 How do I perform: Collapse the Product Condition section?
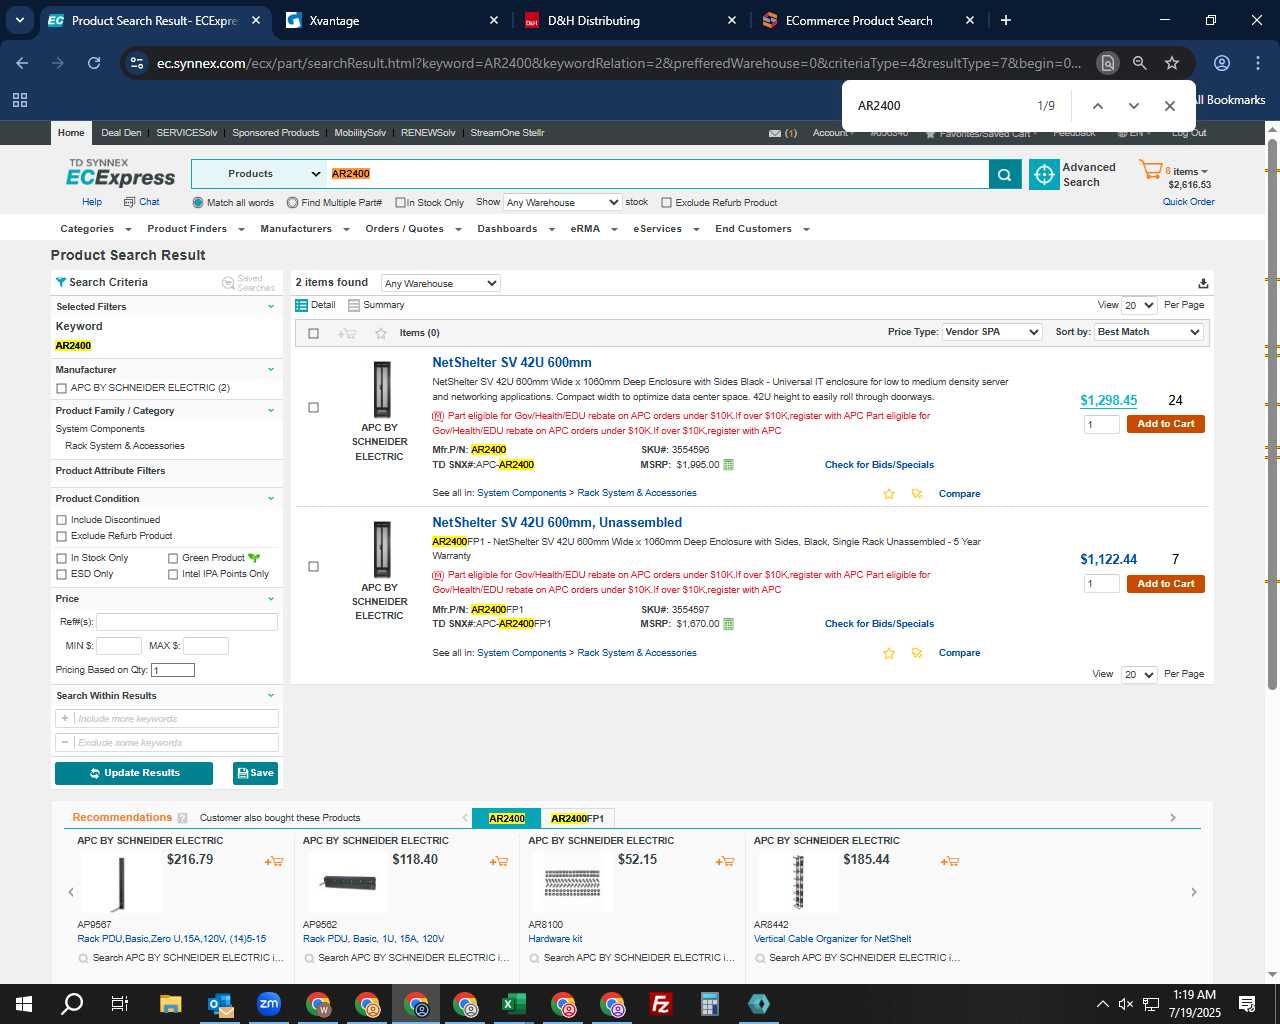(x=271, y=499)
